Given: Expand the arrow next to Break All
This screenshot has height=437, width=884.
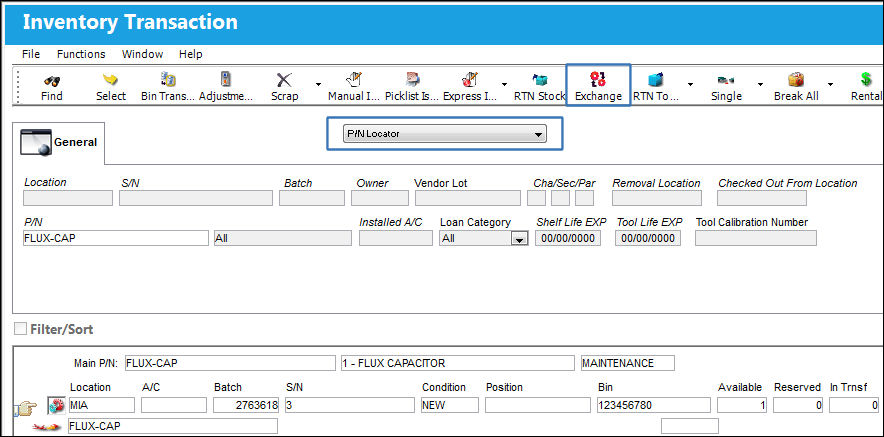Looking at the screenshot, I should point(830,85).
